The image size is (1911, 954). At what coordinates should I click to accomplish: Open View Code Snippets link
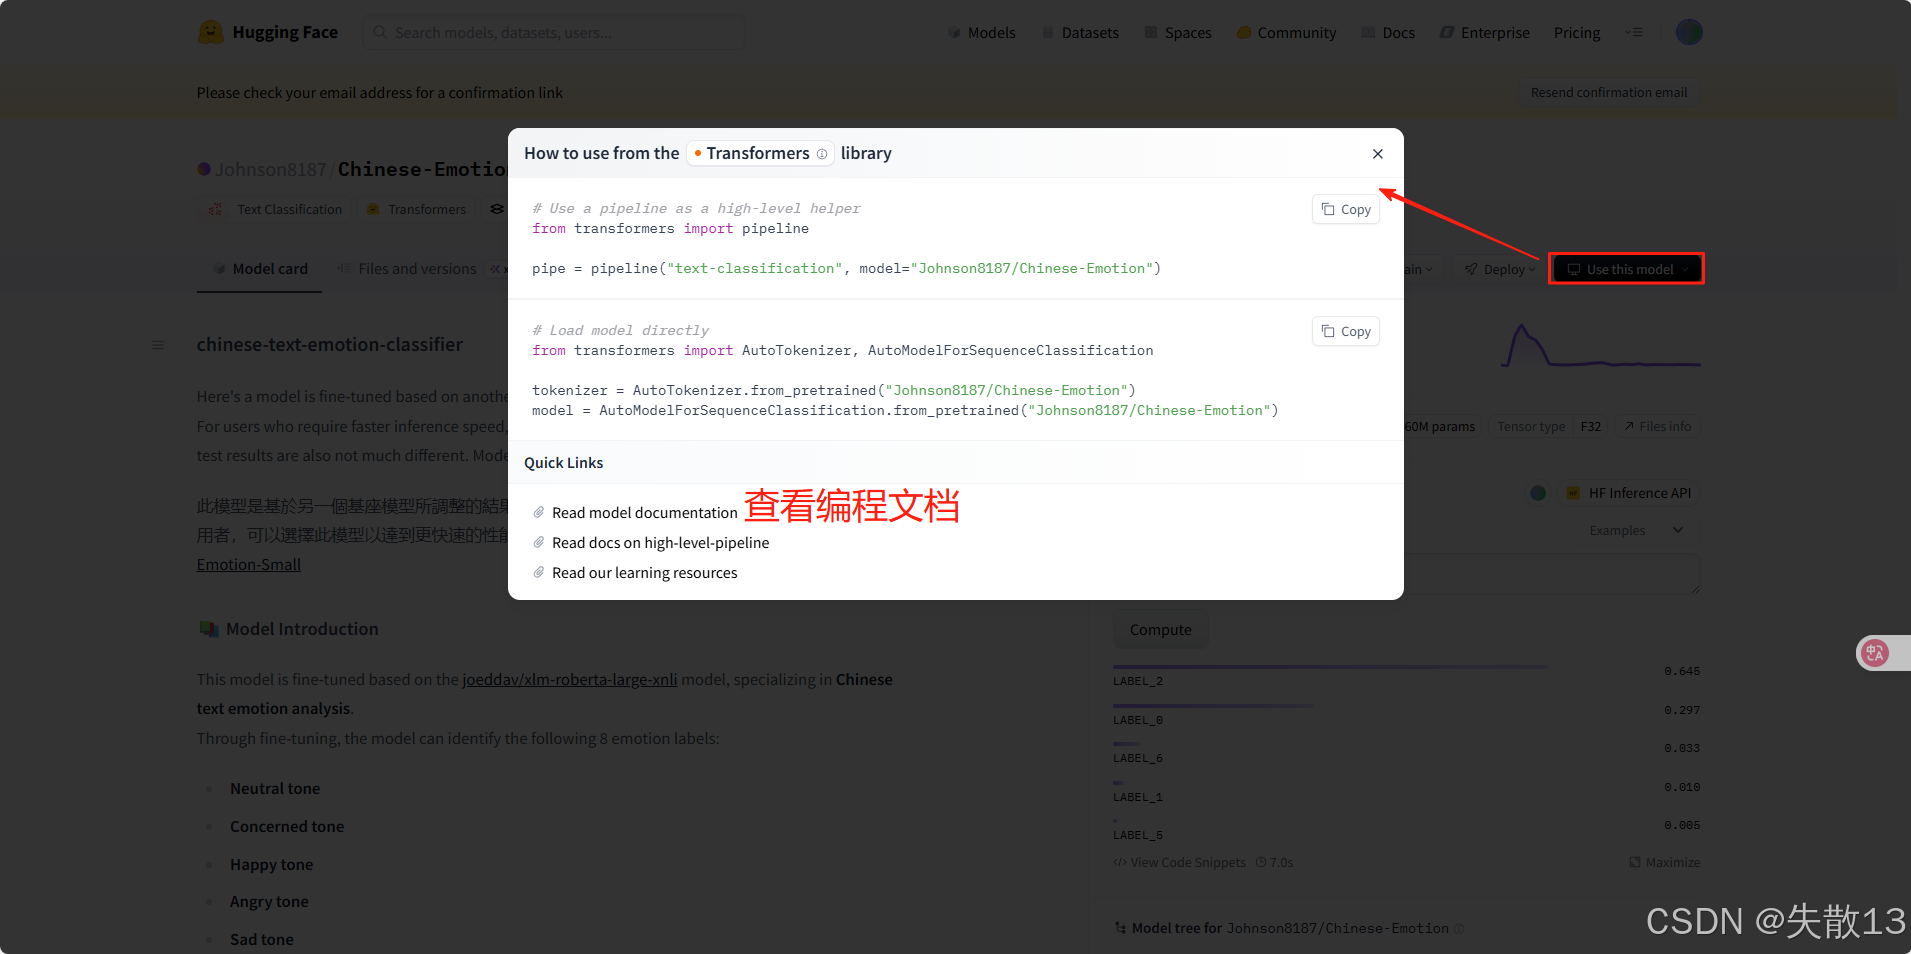tap(1180, 862)
